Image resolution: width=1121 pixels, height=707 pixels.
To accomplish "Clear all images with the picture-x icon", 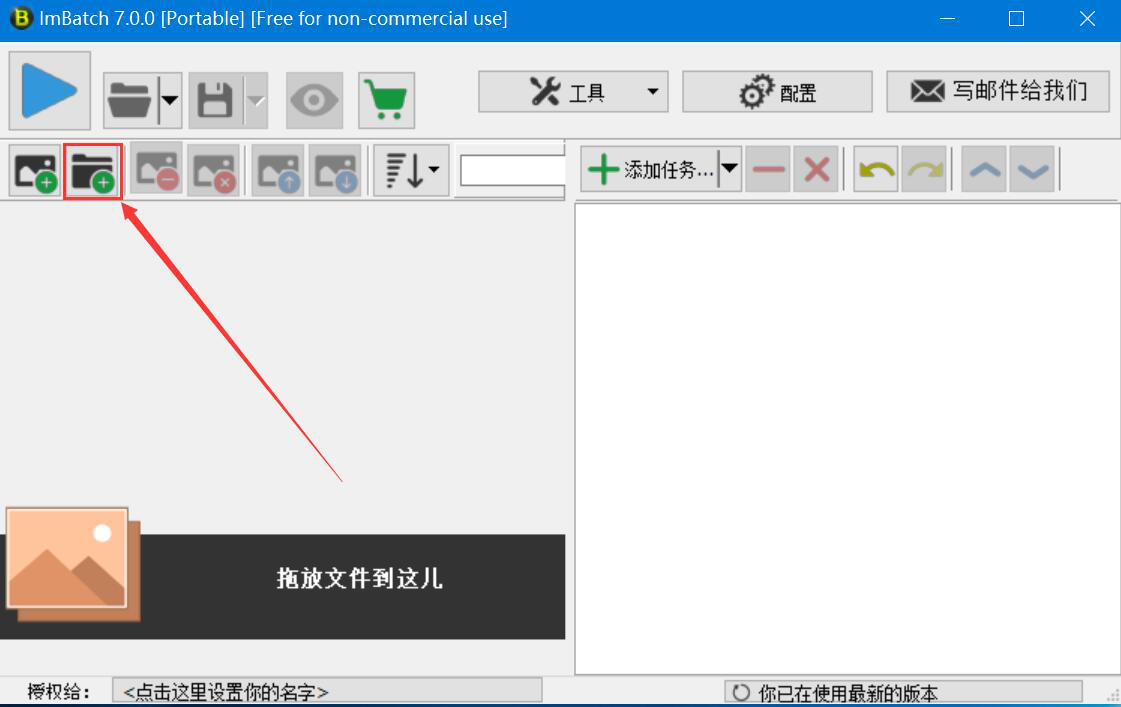I will [214, 171].
